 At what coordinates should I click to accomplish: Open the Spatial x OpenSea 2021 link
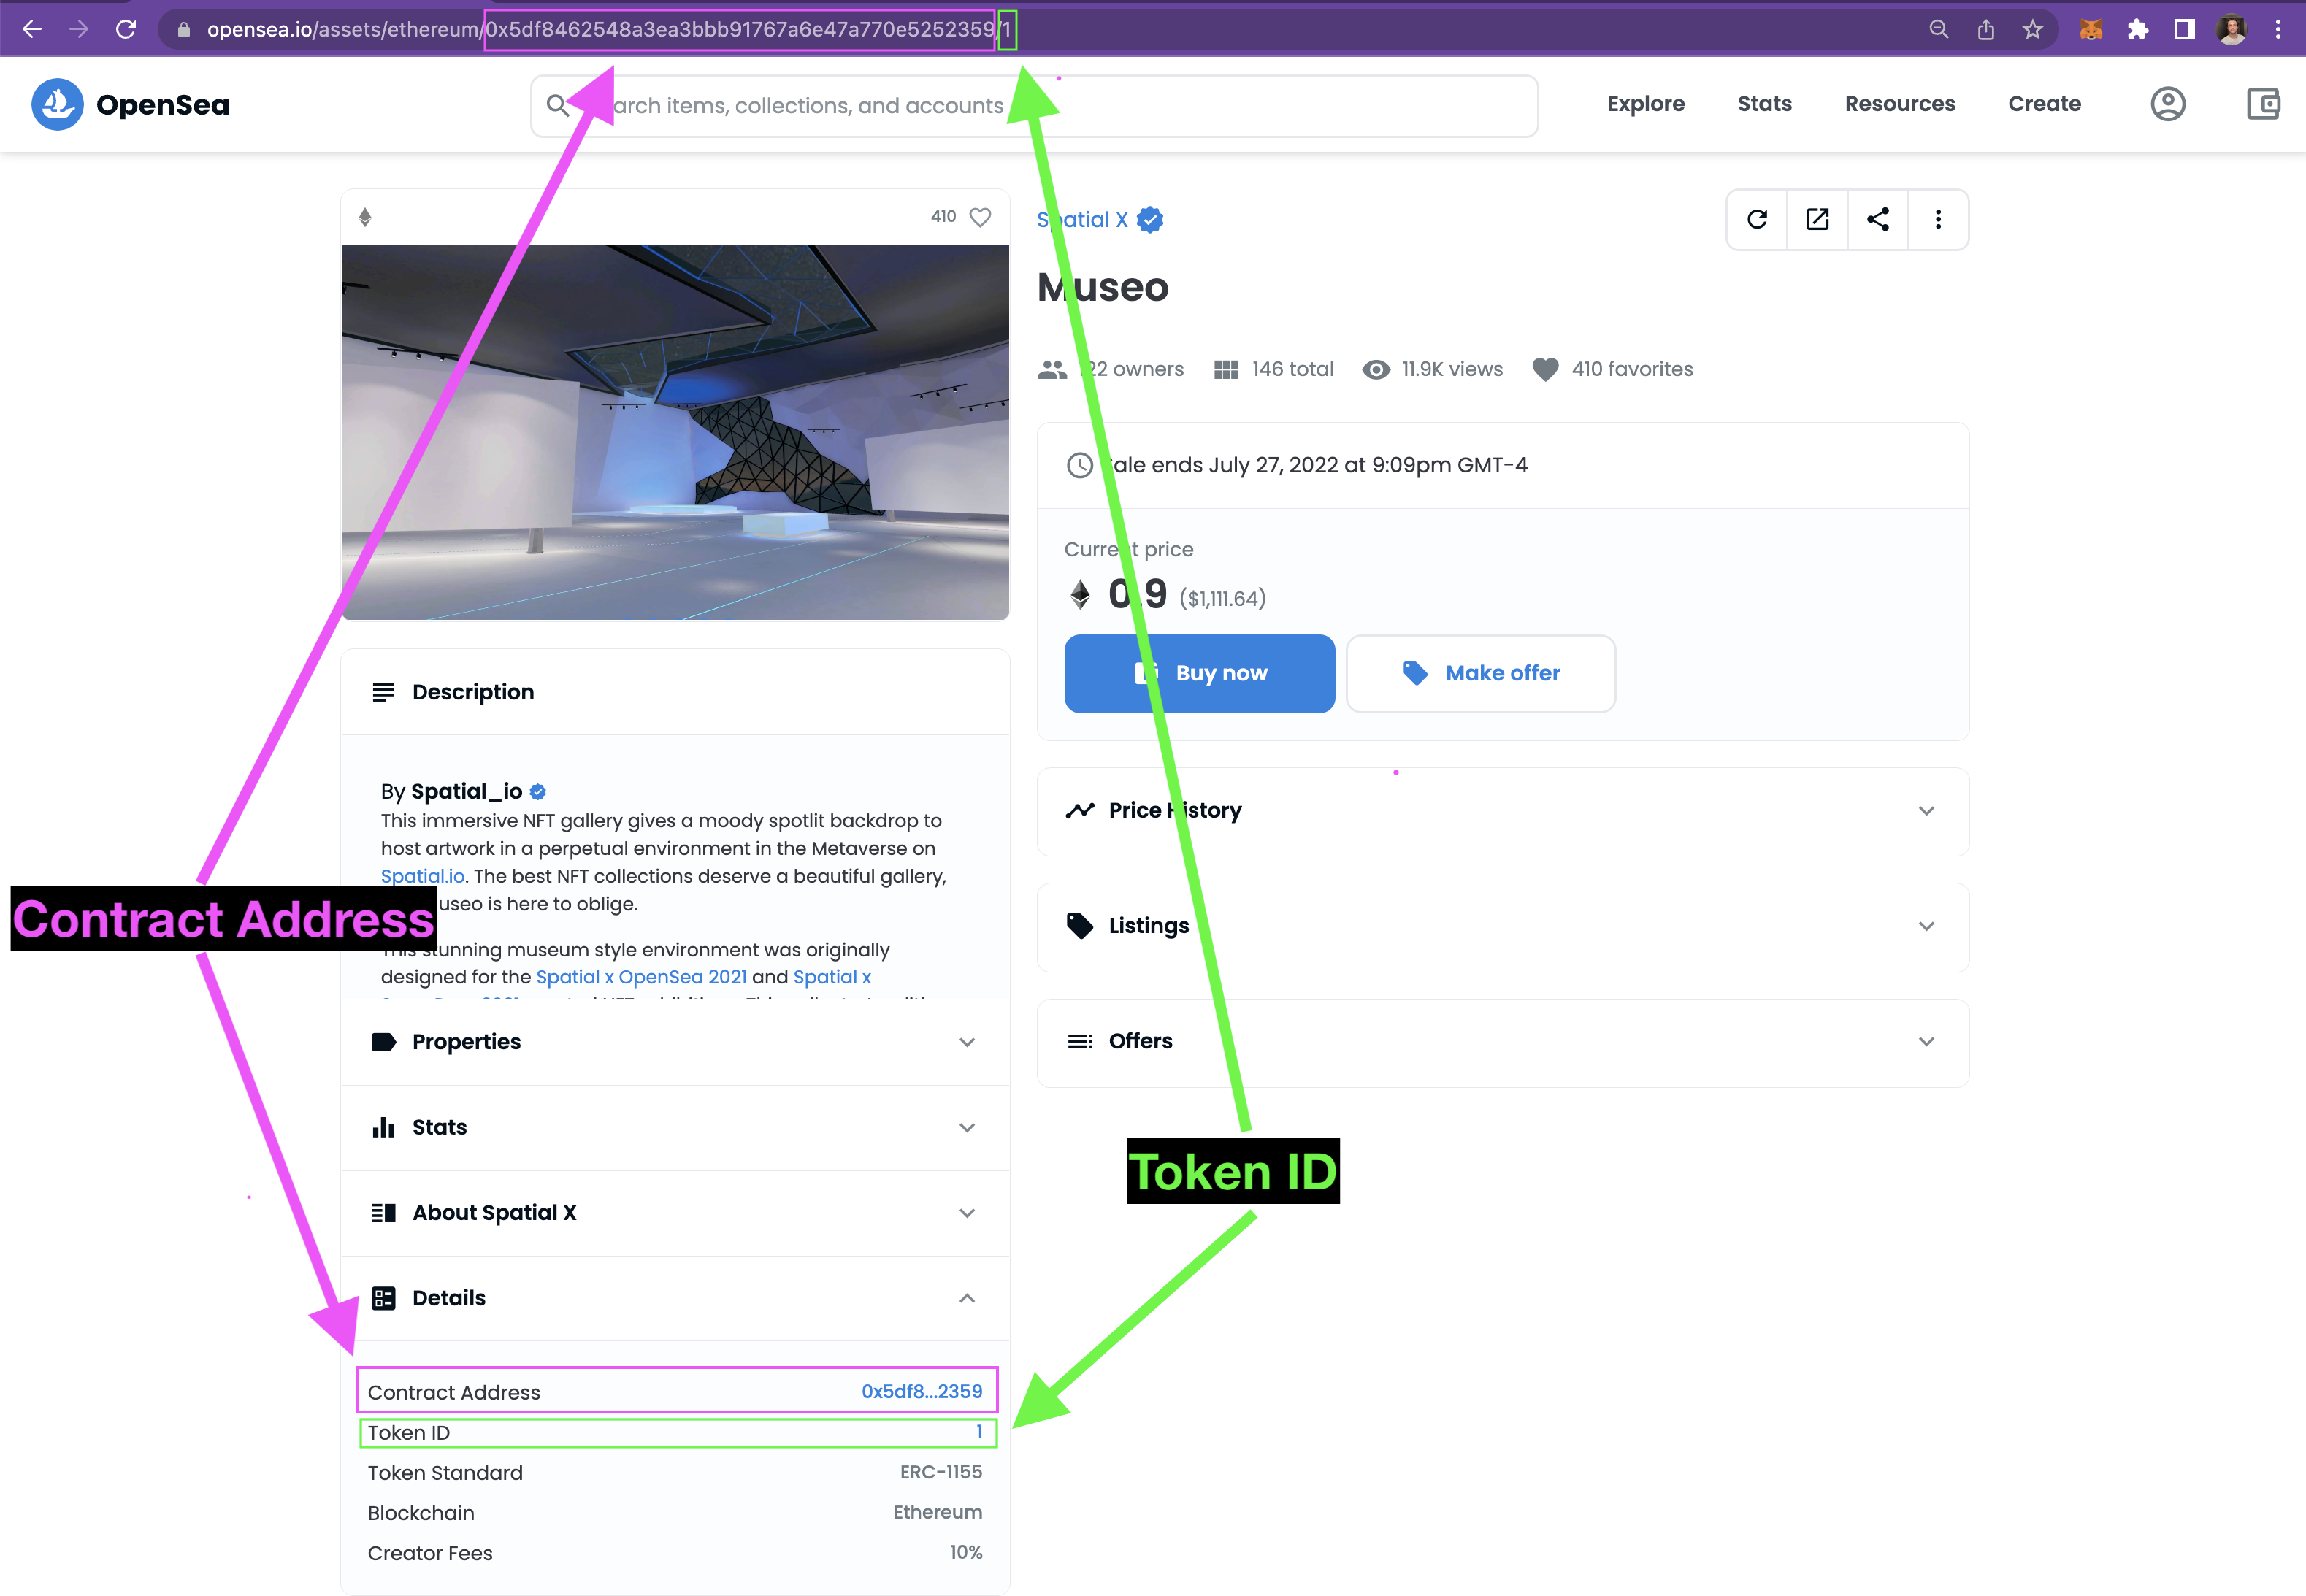[x=641, y=977]
